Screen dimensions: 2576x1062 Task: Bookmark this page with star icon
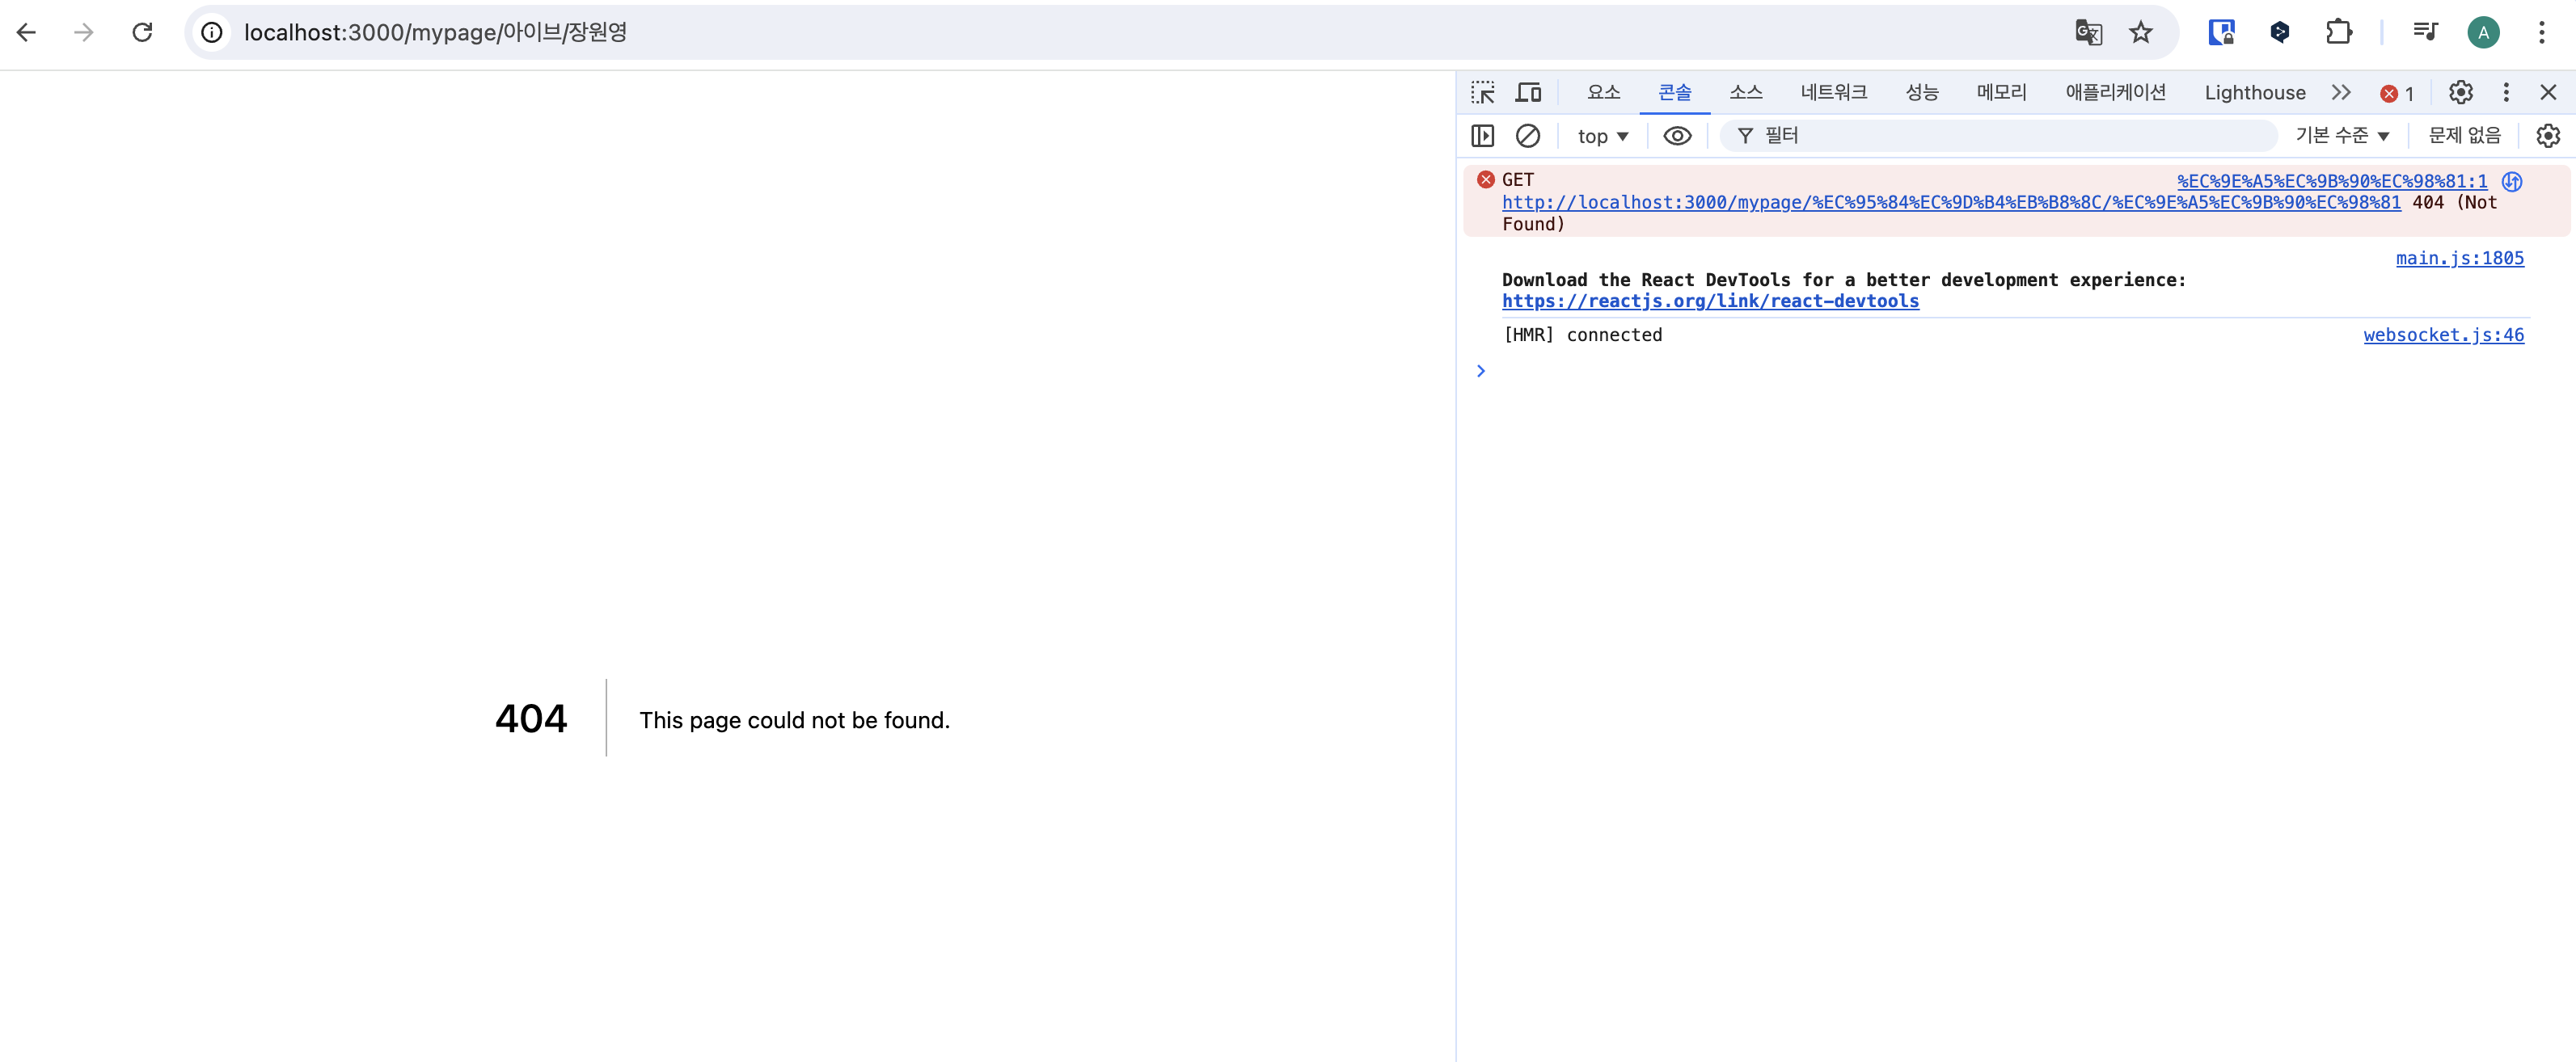tap(2140, 33)
